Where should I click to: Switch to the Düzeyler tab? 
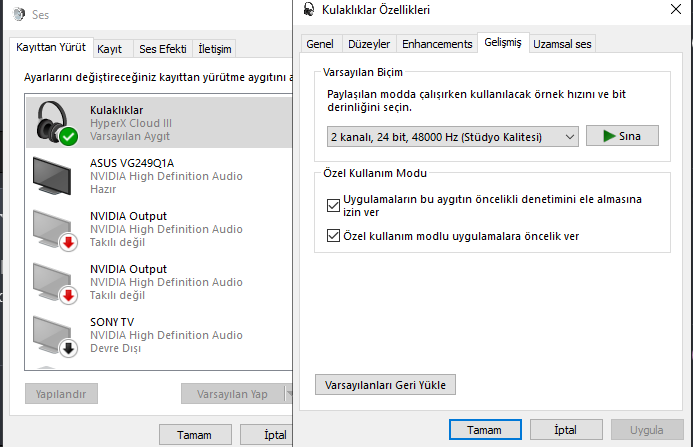368,44
